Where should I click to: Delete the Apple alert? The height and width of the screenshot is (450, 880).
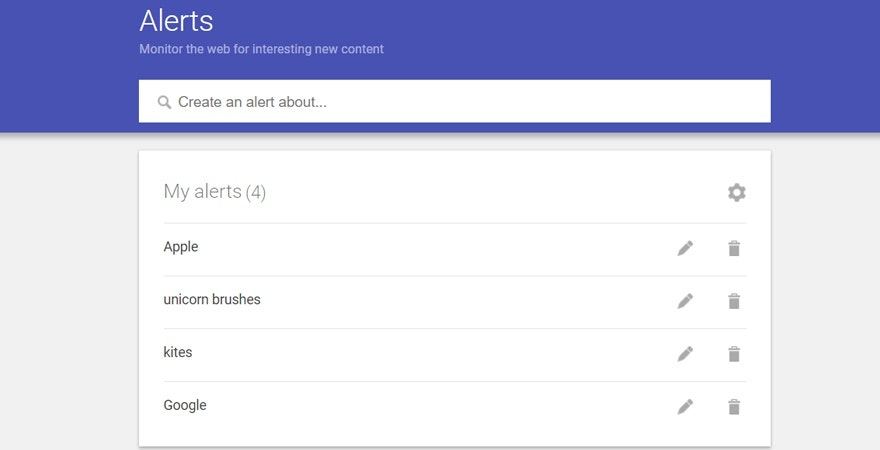[x=734, y=248]
